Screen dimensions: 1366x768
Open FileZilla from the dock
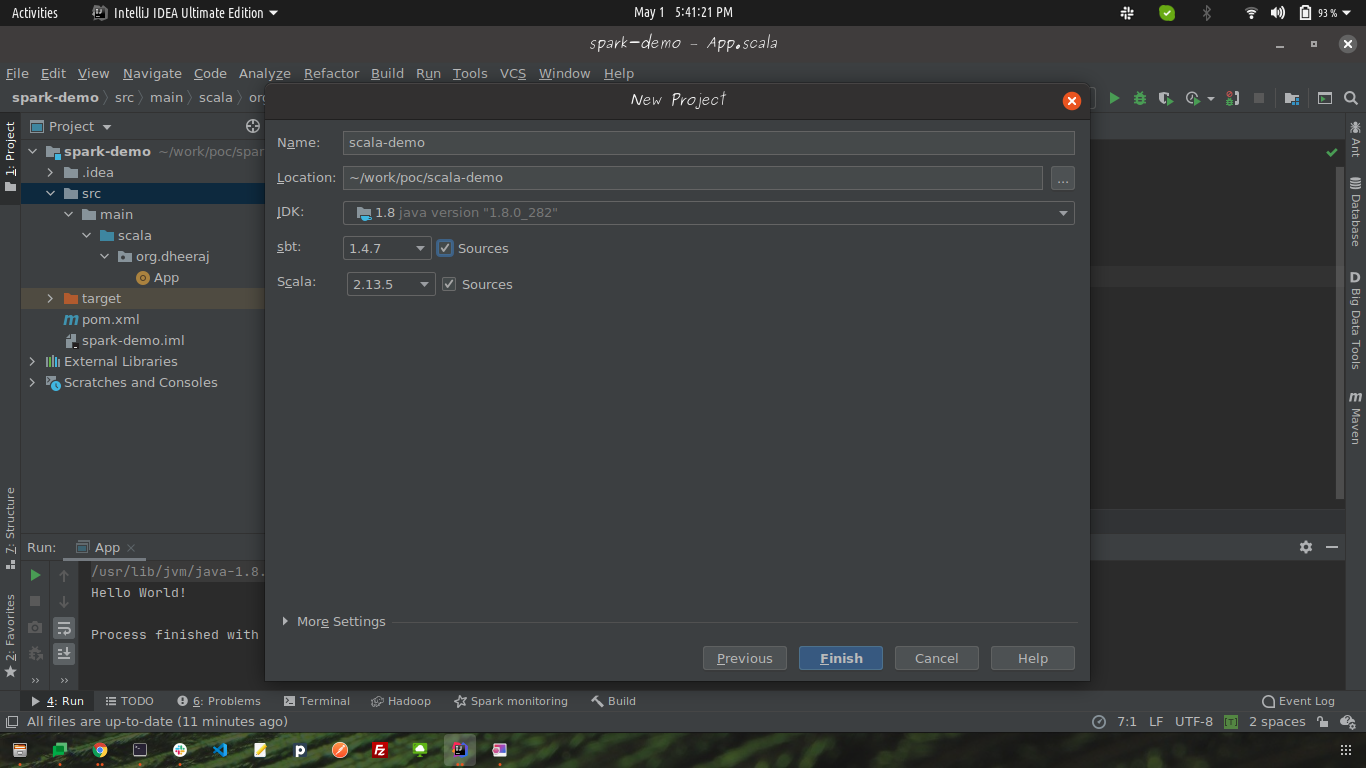tap(380, 750)
